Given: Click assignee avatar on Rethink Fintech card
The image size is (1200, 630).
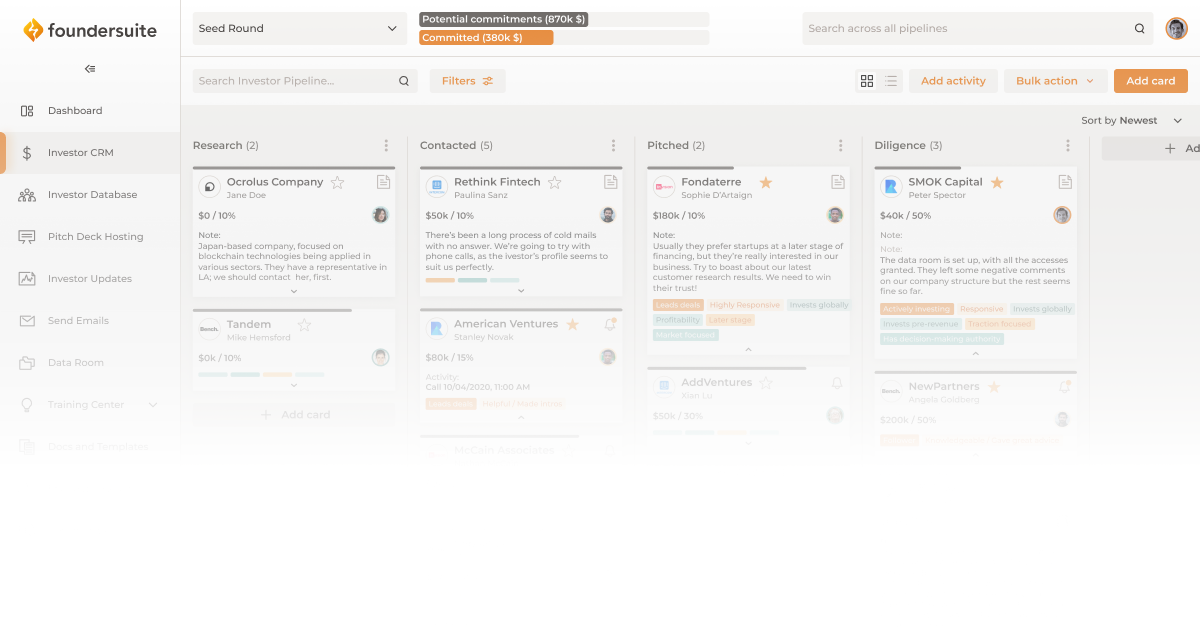Looking at the screenshot, I should point(608,215).
